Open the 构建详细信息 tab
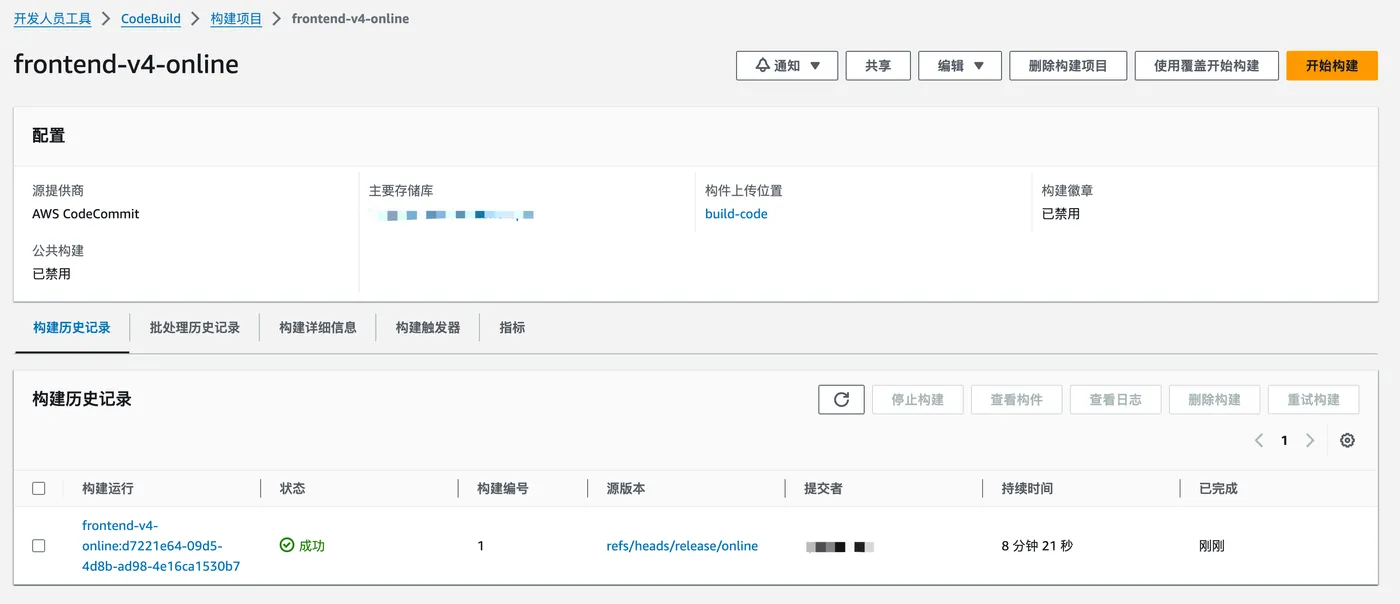 [318, 327]
